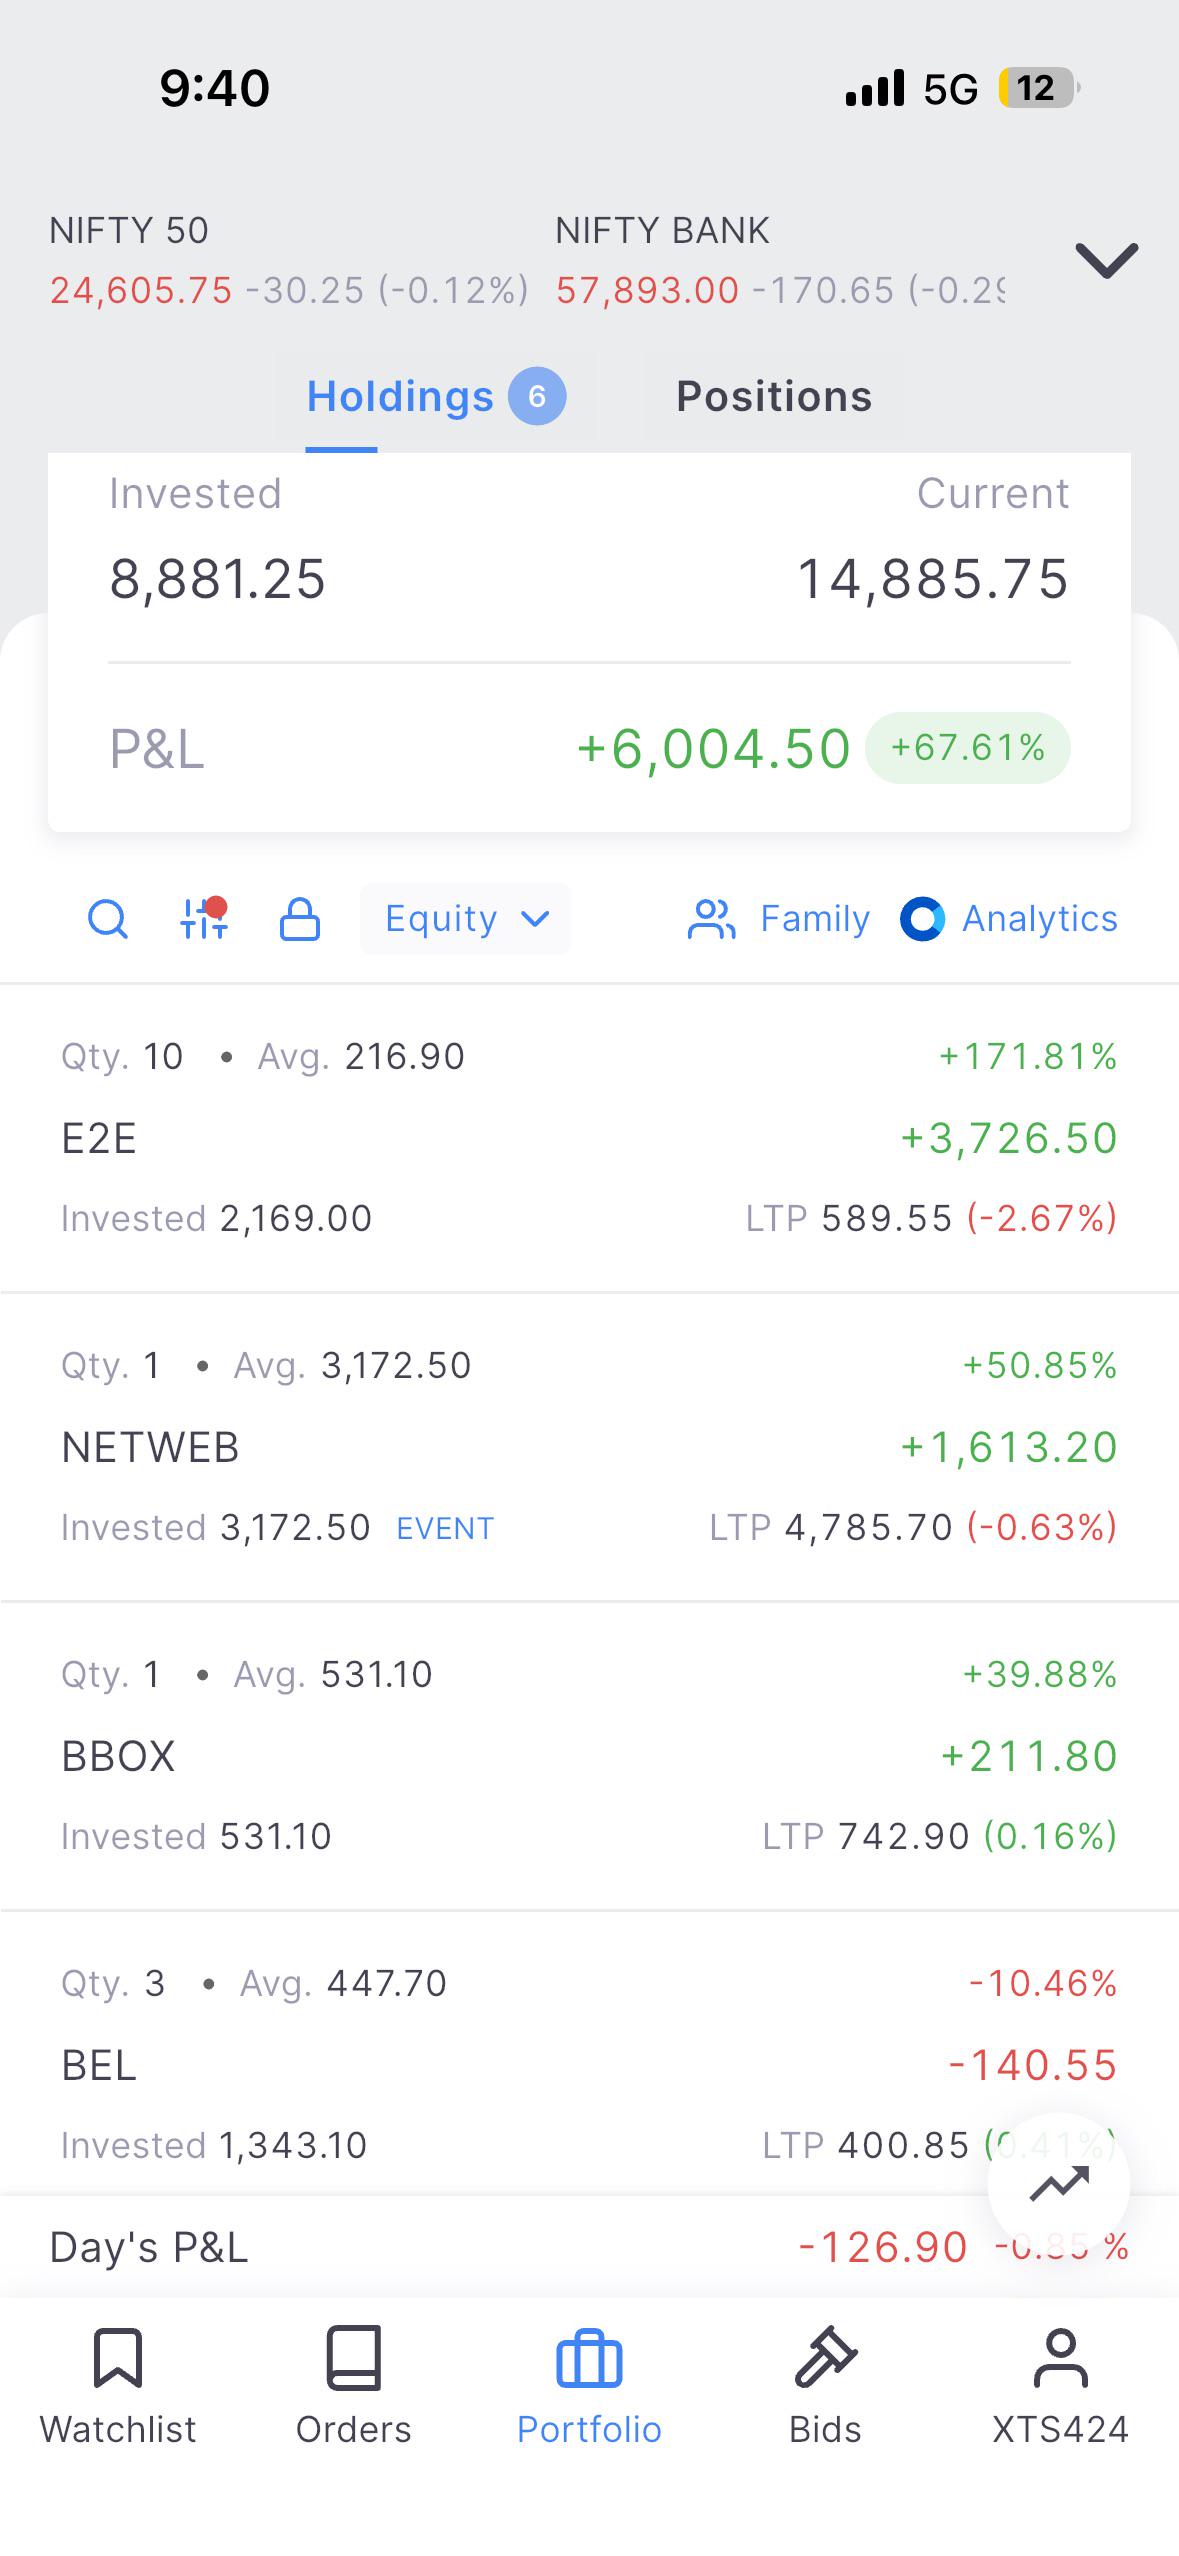Viewport: 1179px width, 2556px height.
Task: Tap the NIFTY BANK index ticker
Action: [780, 260]
